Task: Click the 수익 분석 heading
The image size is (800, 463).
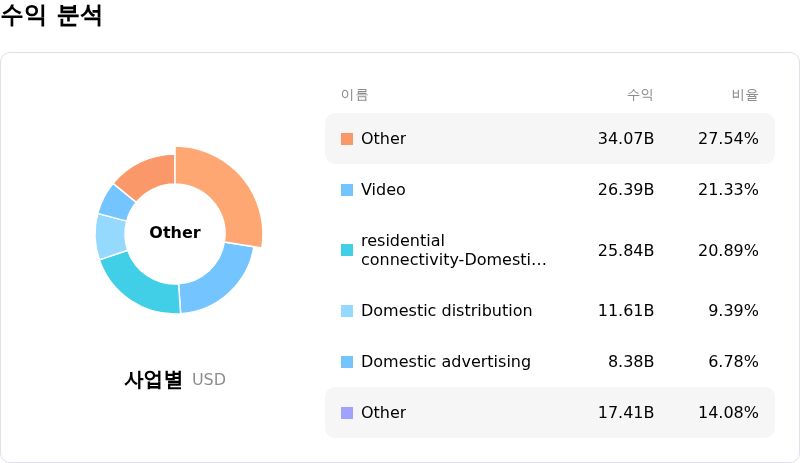Action: coord(51,14)
